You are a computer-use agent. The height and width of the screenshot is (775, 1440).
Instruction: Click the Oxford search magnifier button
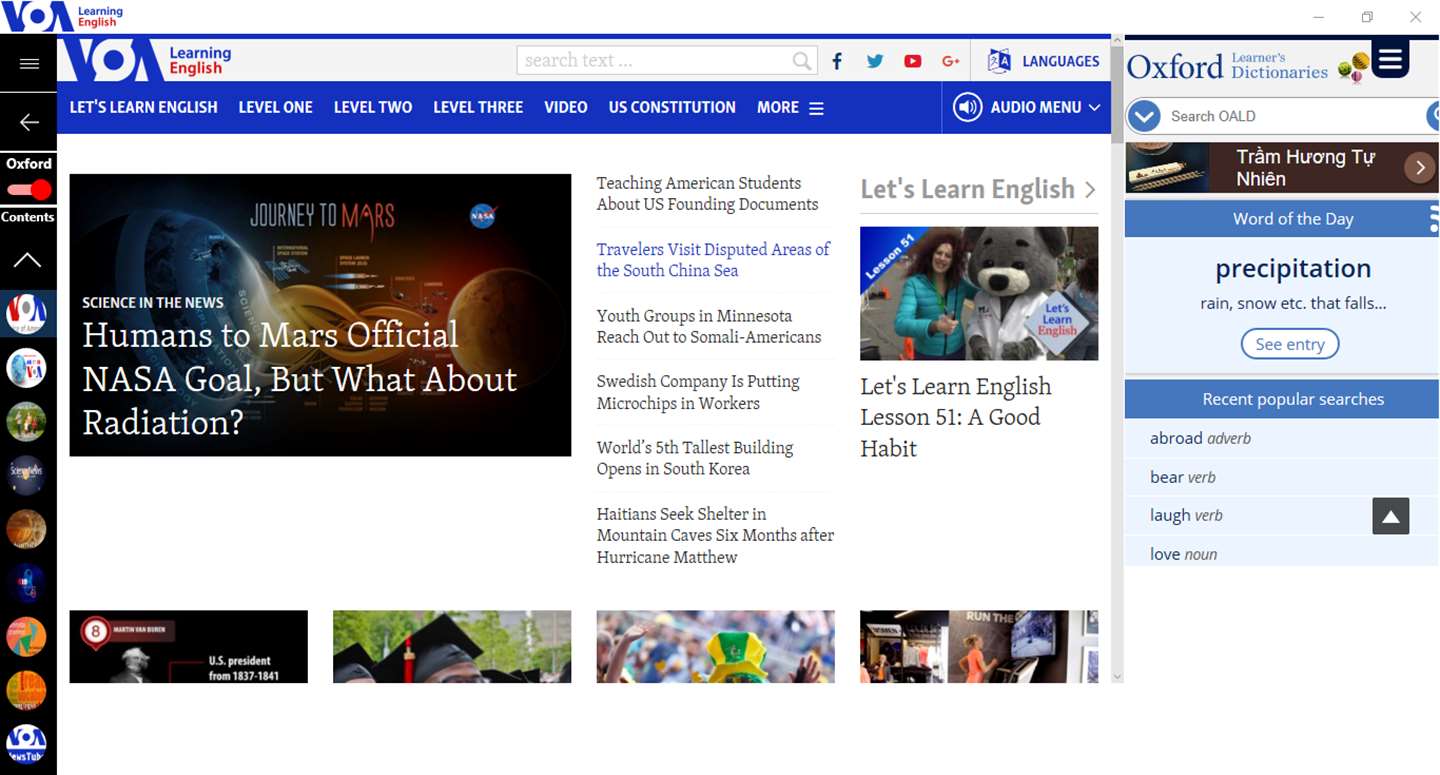(1433, 116)
